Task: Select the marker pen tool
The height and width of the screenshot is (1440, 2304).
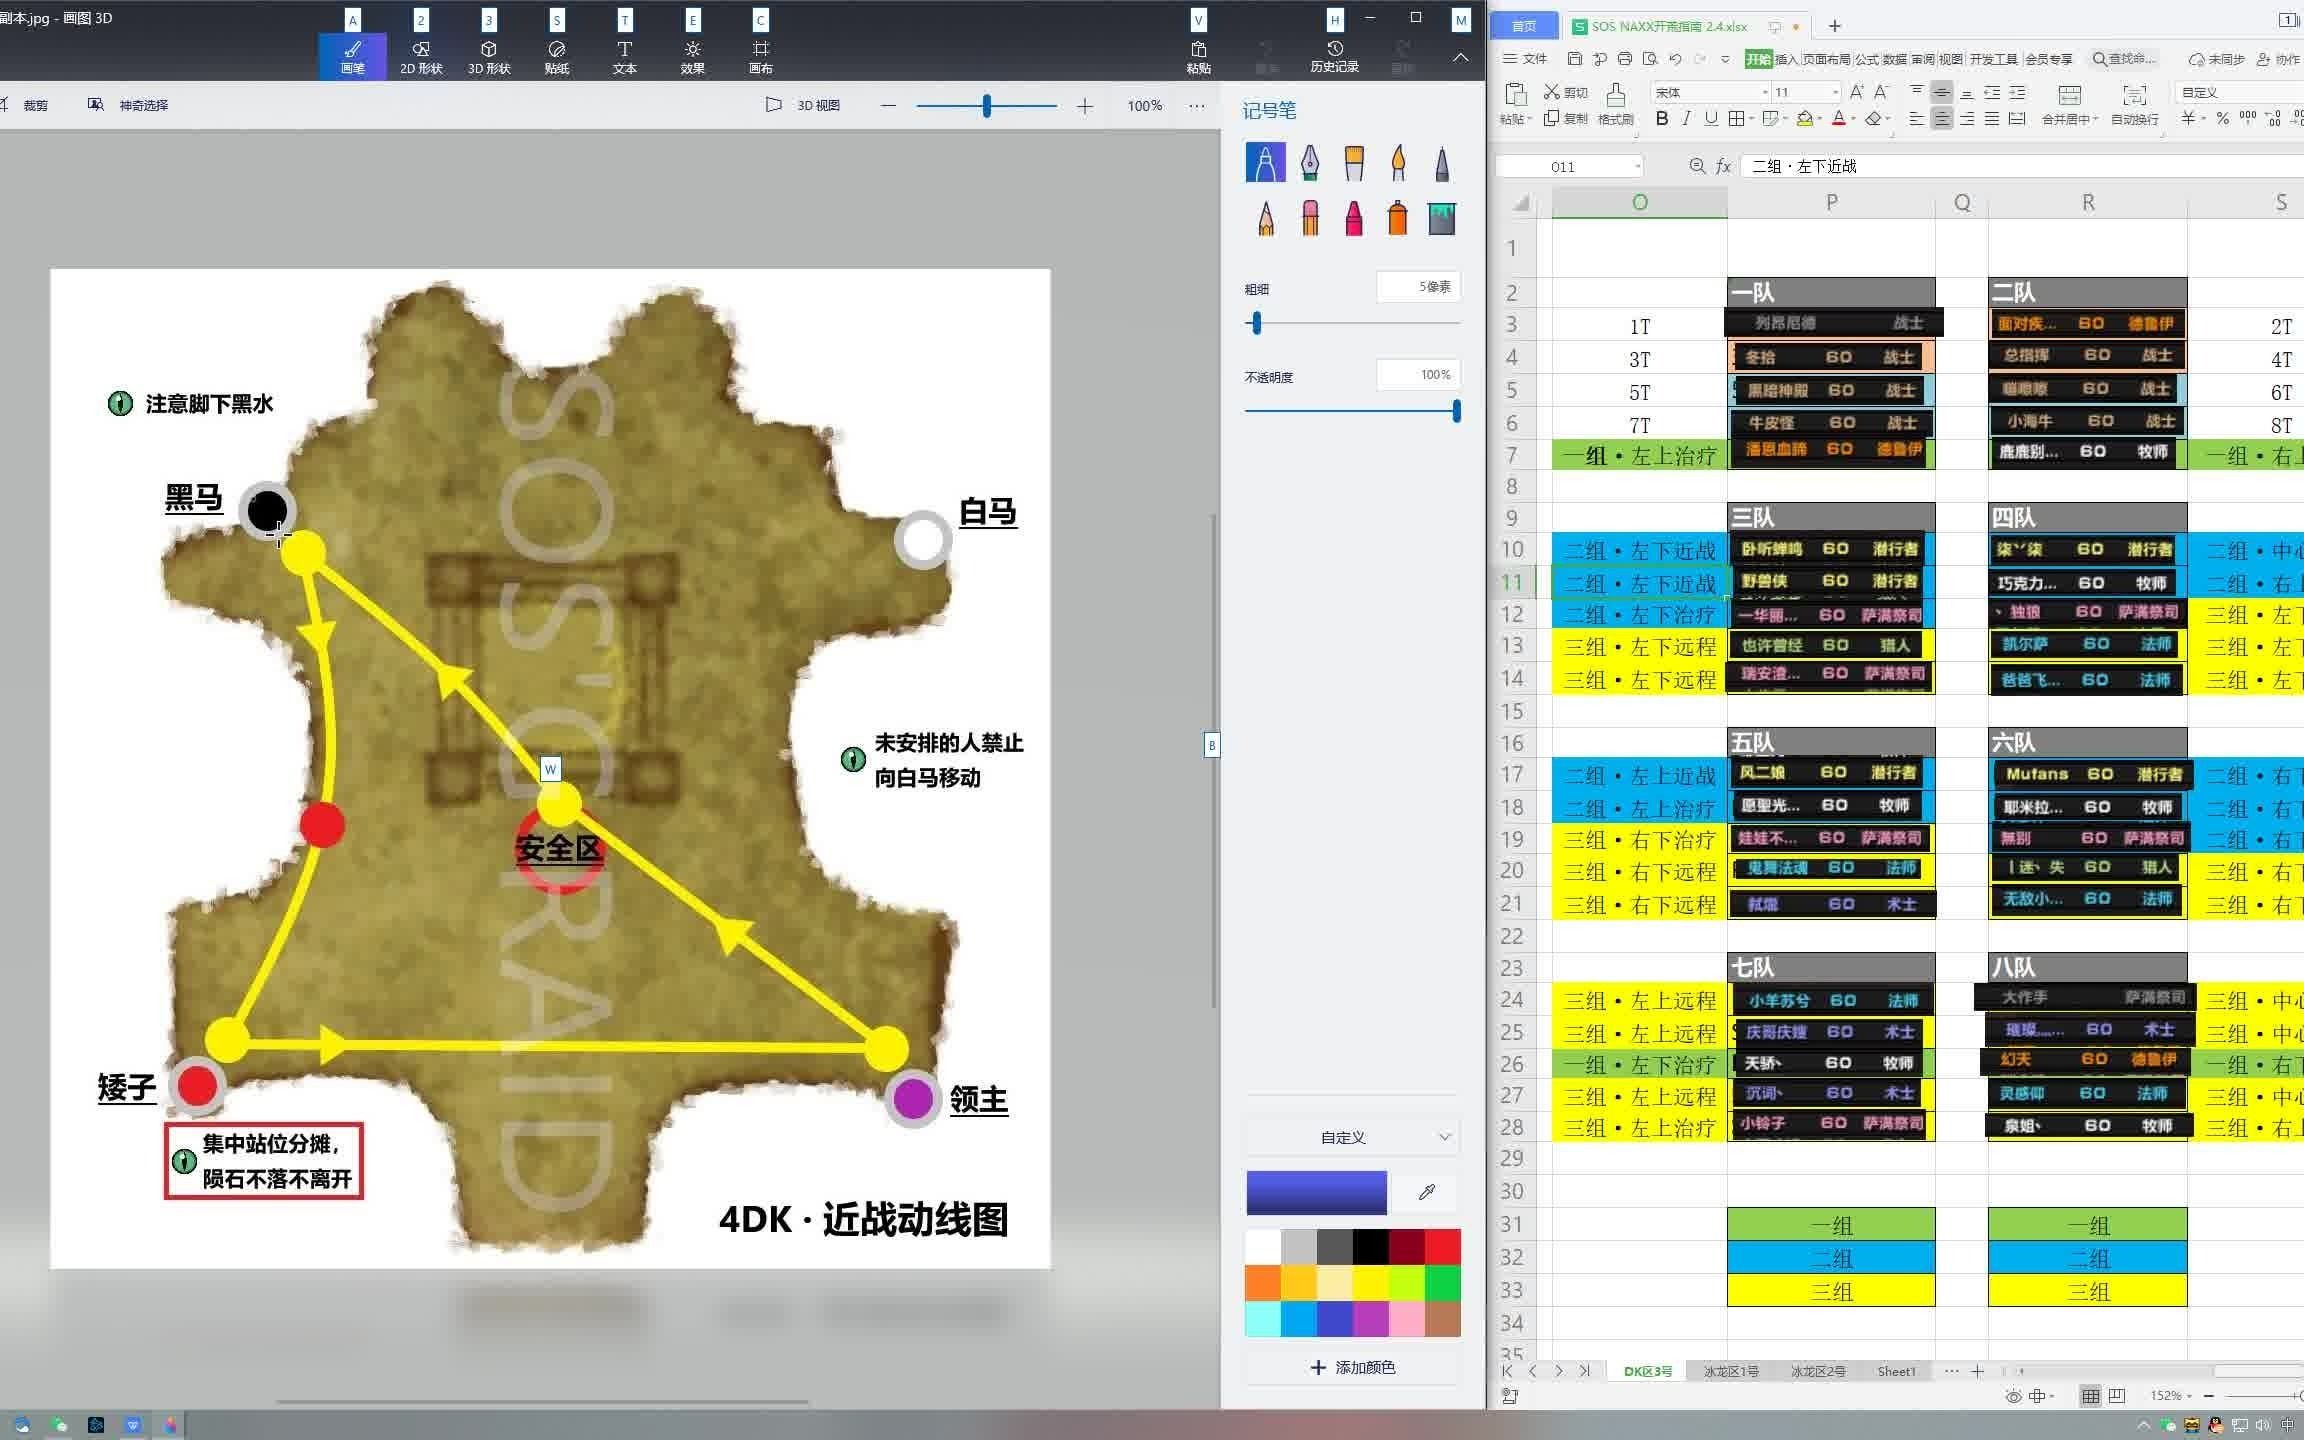Action: coord(1265,163)
